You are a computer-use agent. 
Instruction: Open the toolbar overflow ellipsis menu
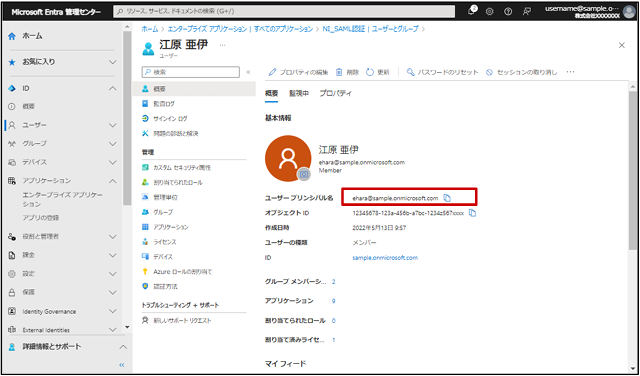[571, 72]
